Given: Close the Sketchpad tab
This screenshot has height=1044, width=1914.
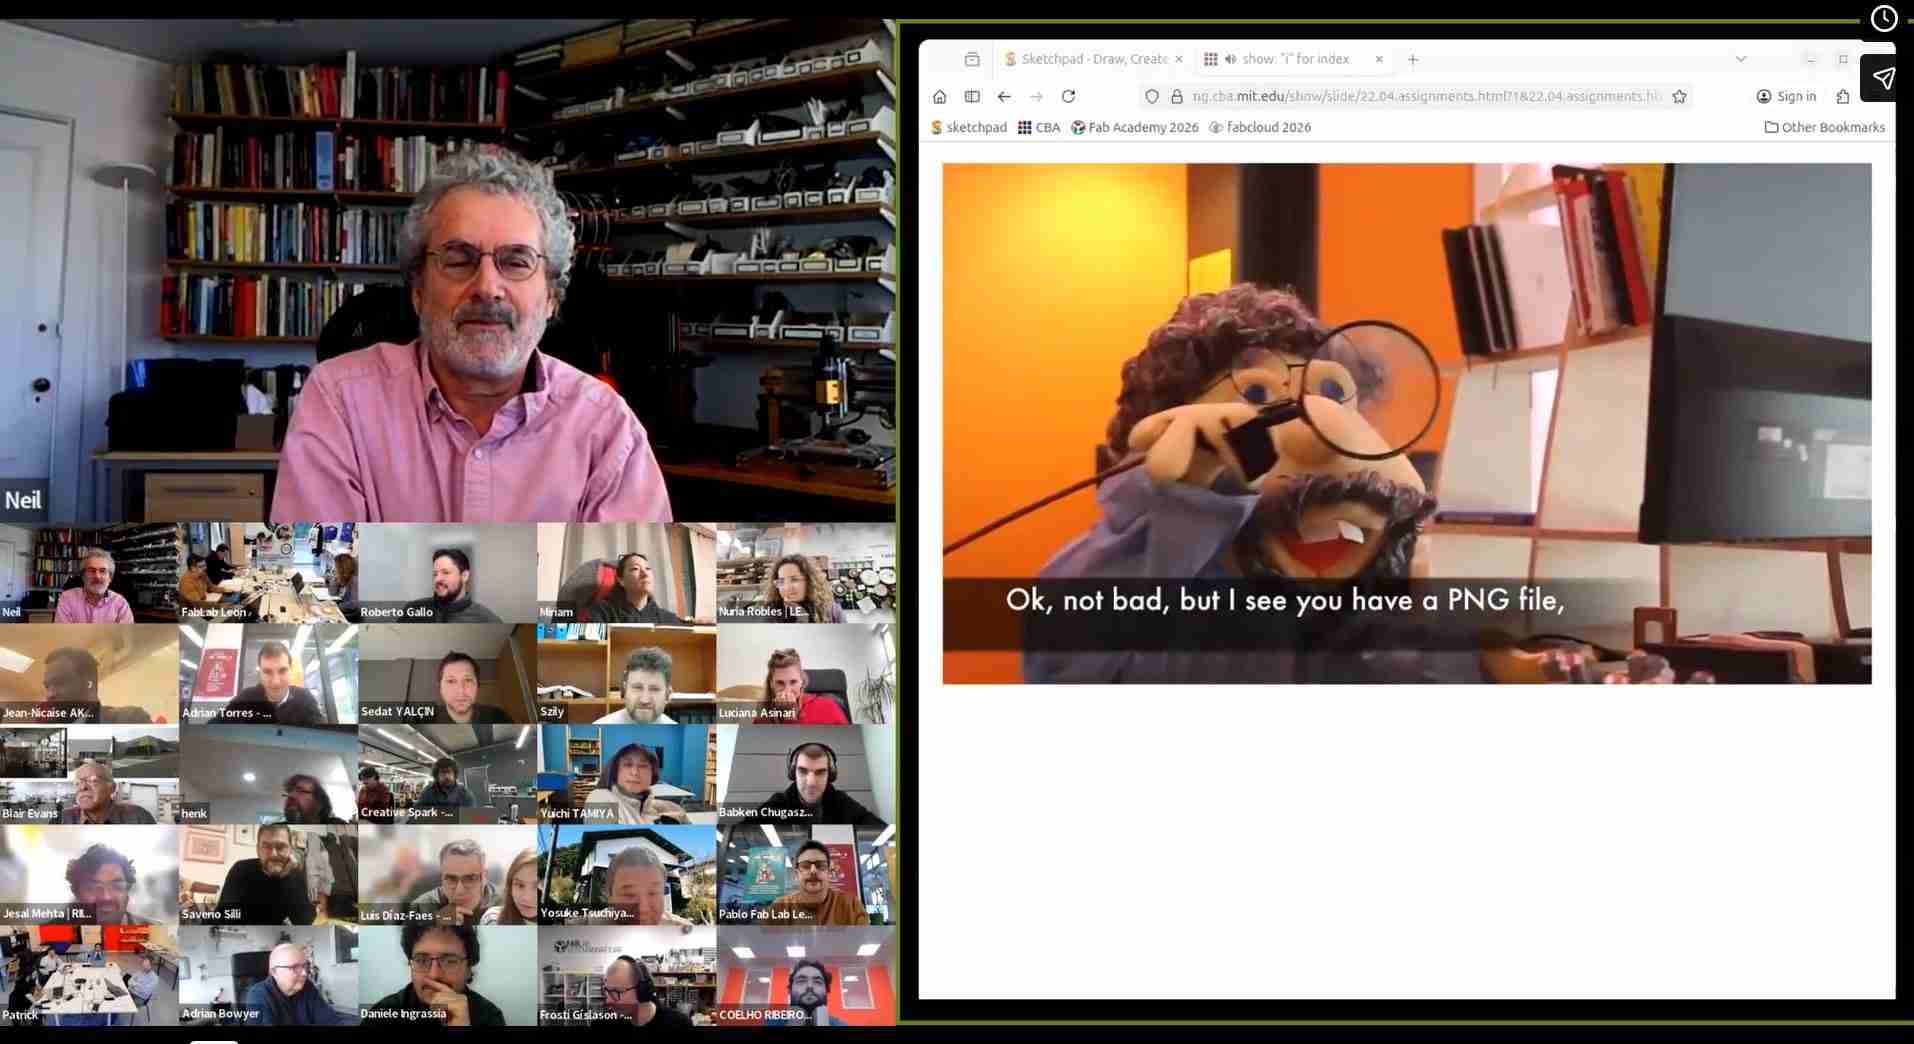Looking at the screenshot, I should pyautogui.click(x=1179, y=59).
